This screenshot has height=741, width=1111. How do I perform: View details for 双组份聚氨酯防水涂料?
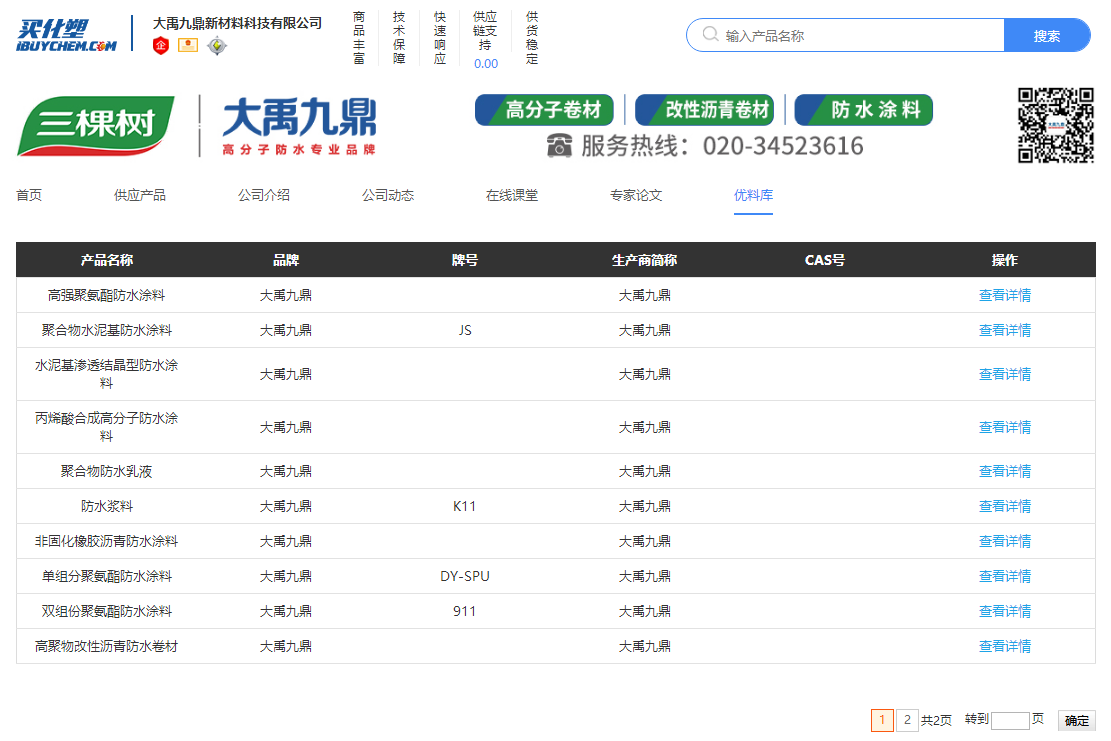coord(1005,611)
